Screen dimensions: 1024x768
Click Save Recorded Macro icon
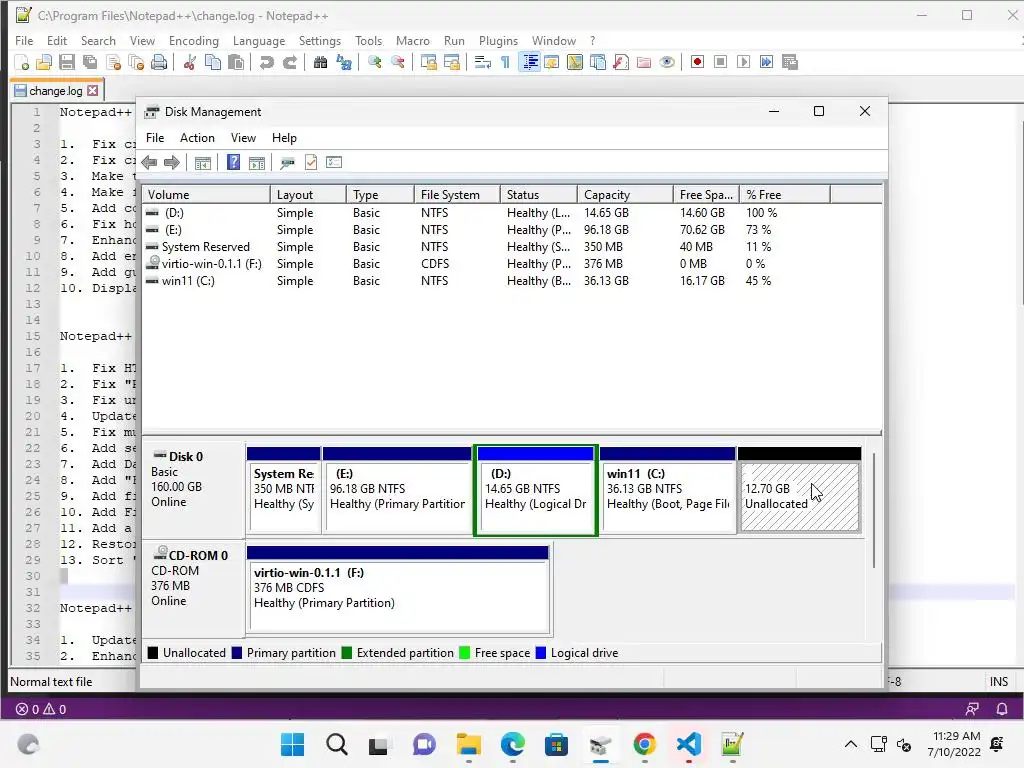[x=790, y=62]
